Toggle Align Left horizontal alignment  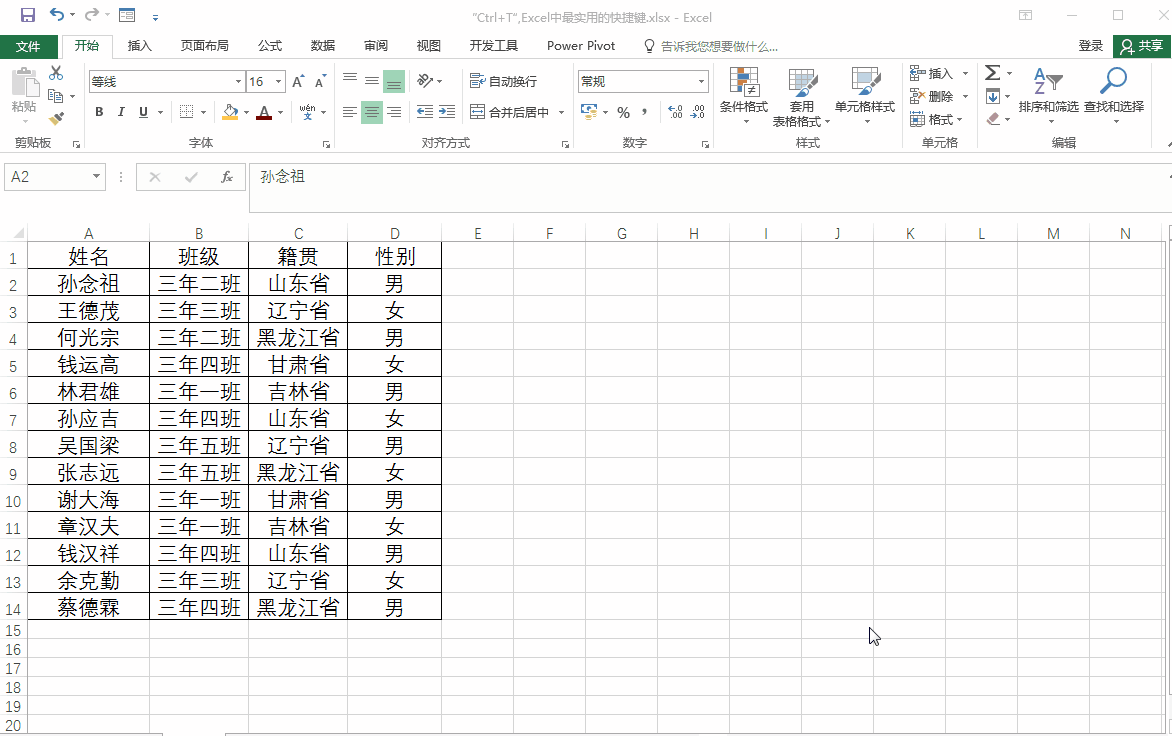tap(350, 112)
